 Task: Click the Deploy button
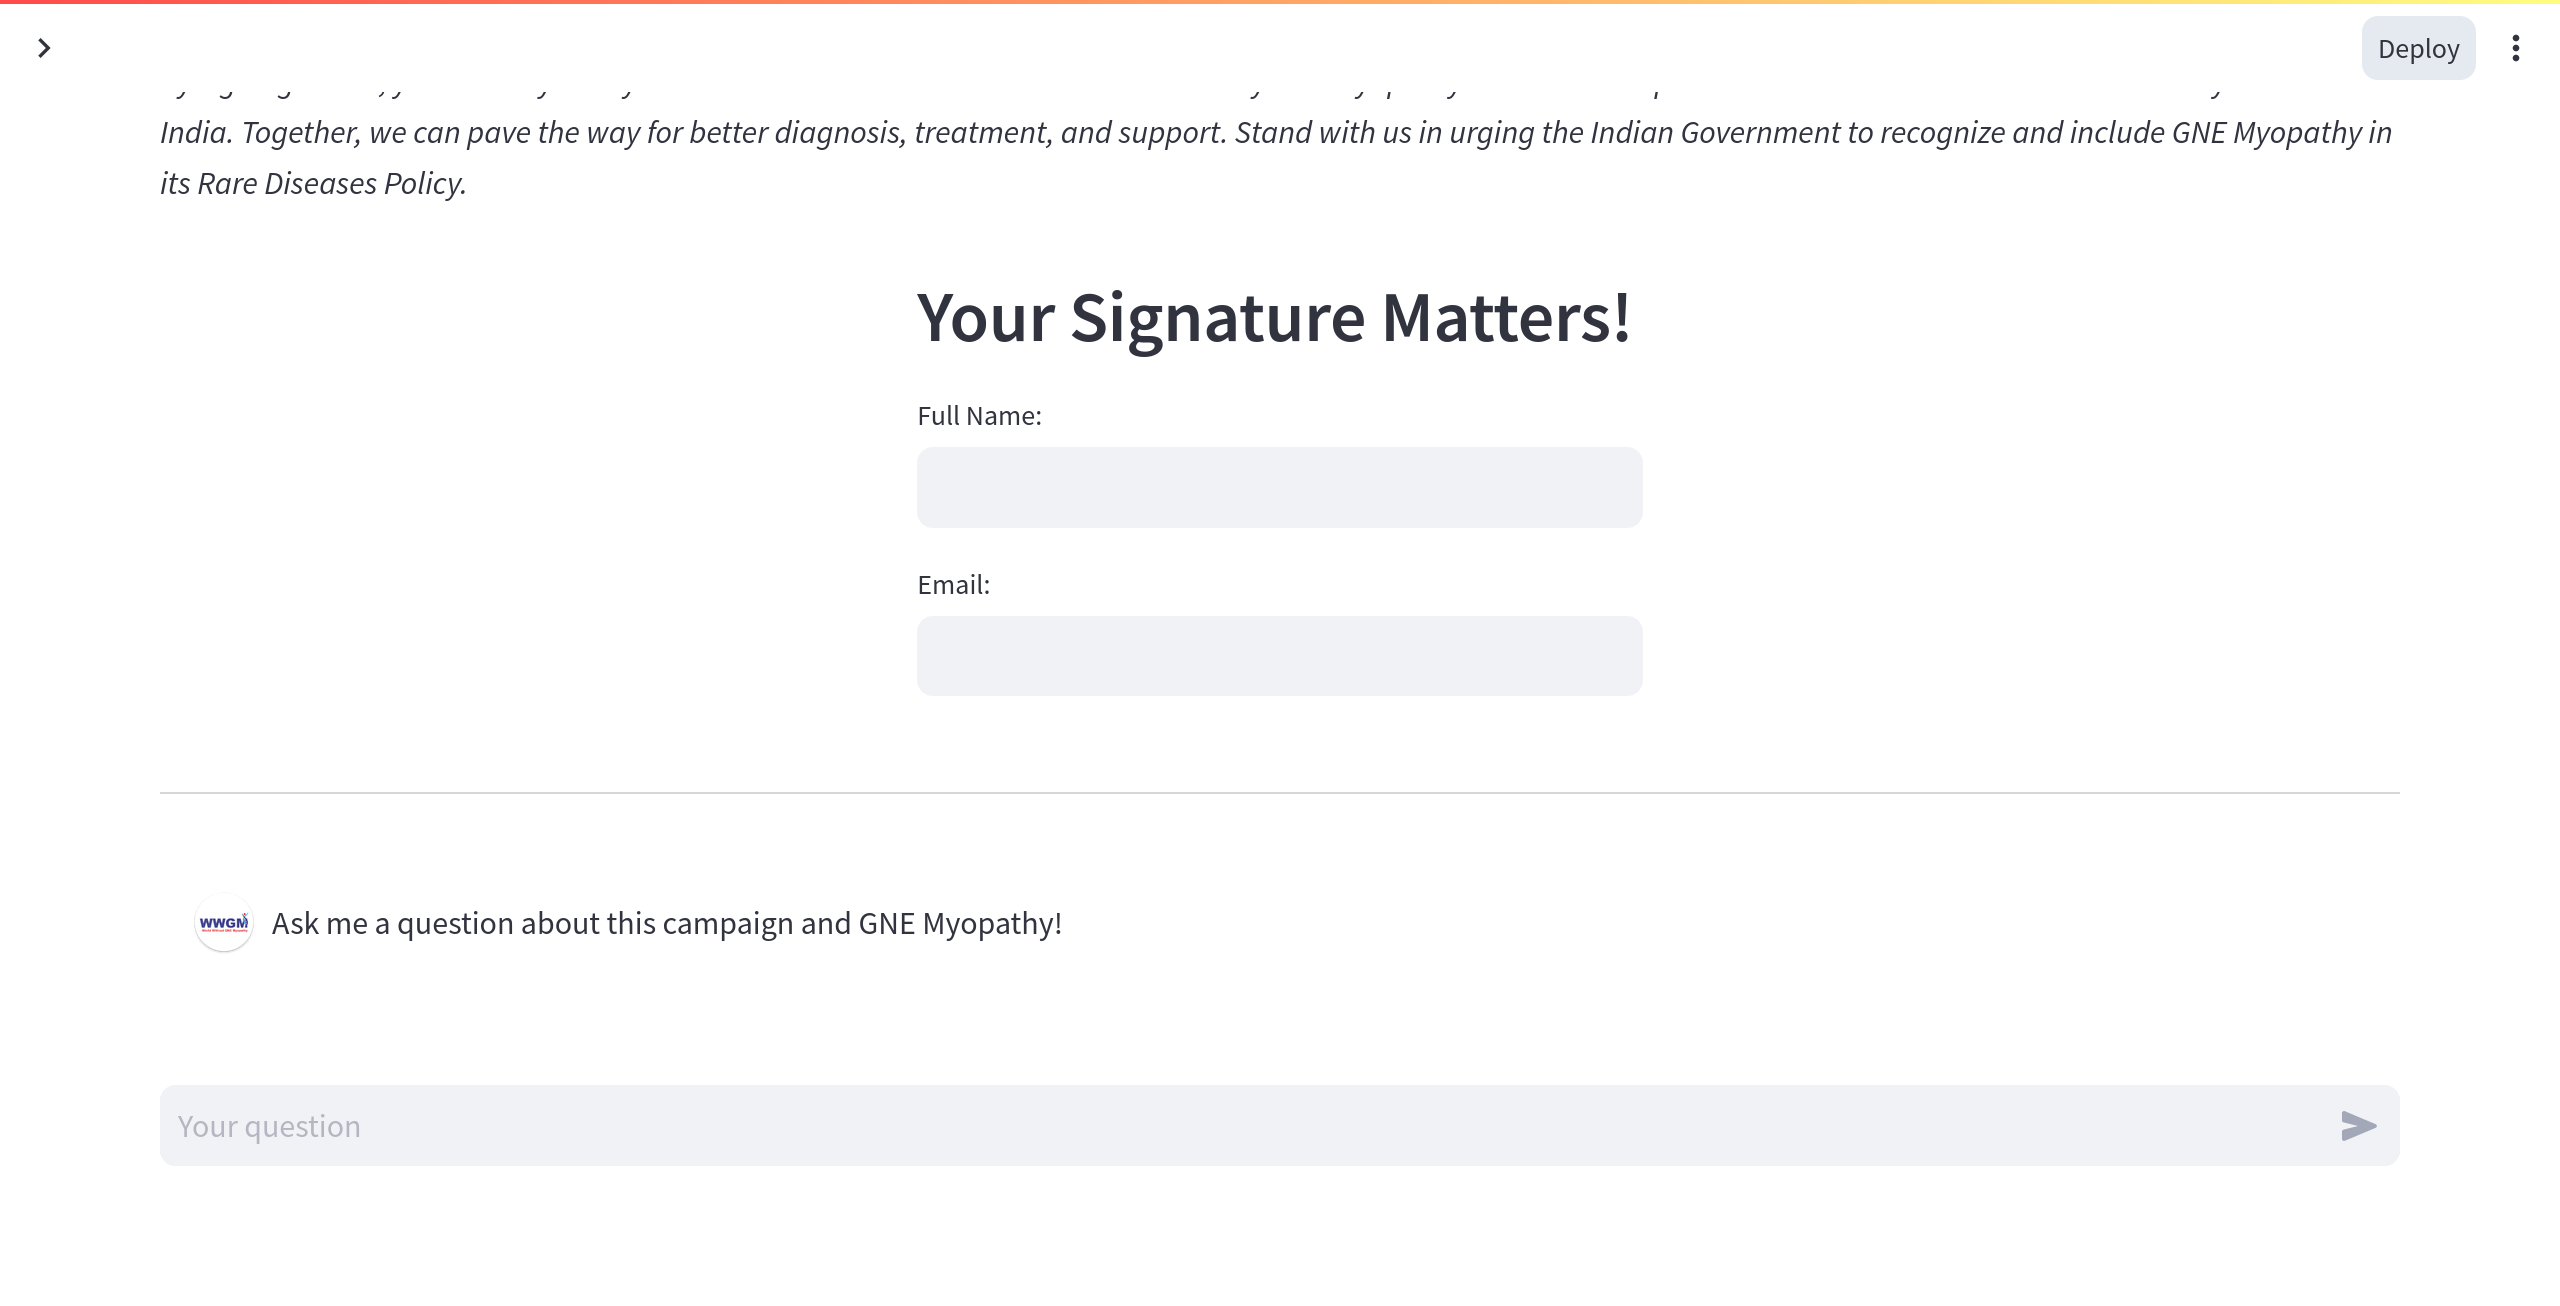pos(2418,48)
